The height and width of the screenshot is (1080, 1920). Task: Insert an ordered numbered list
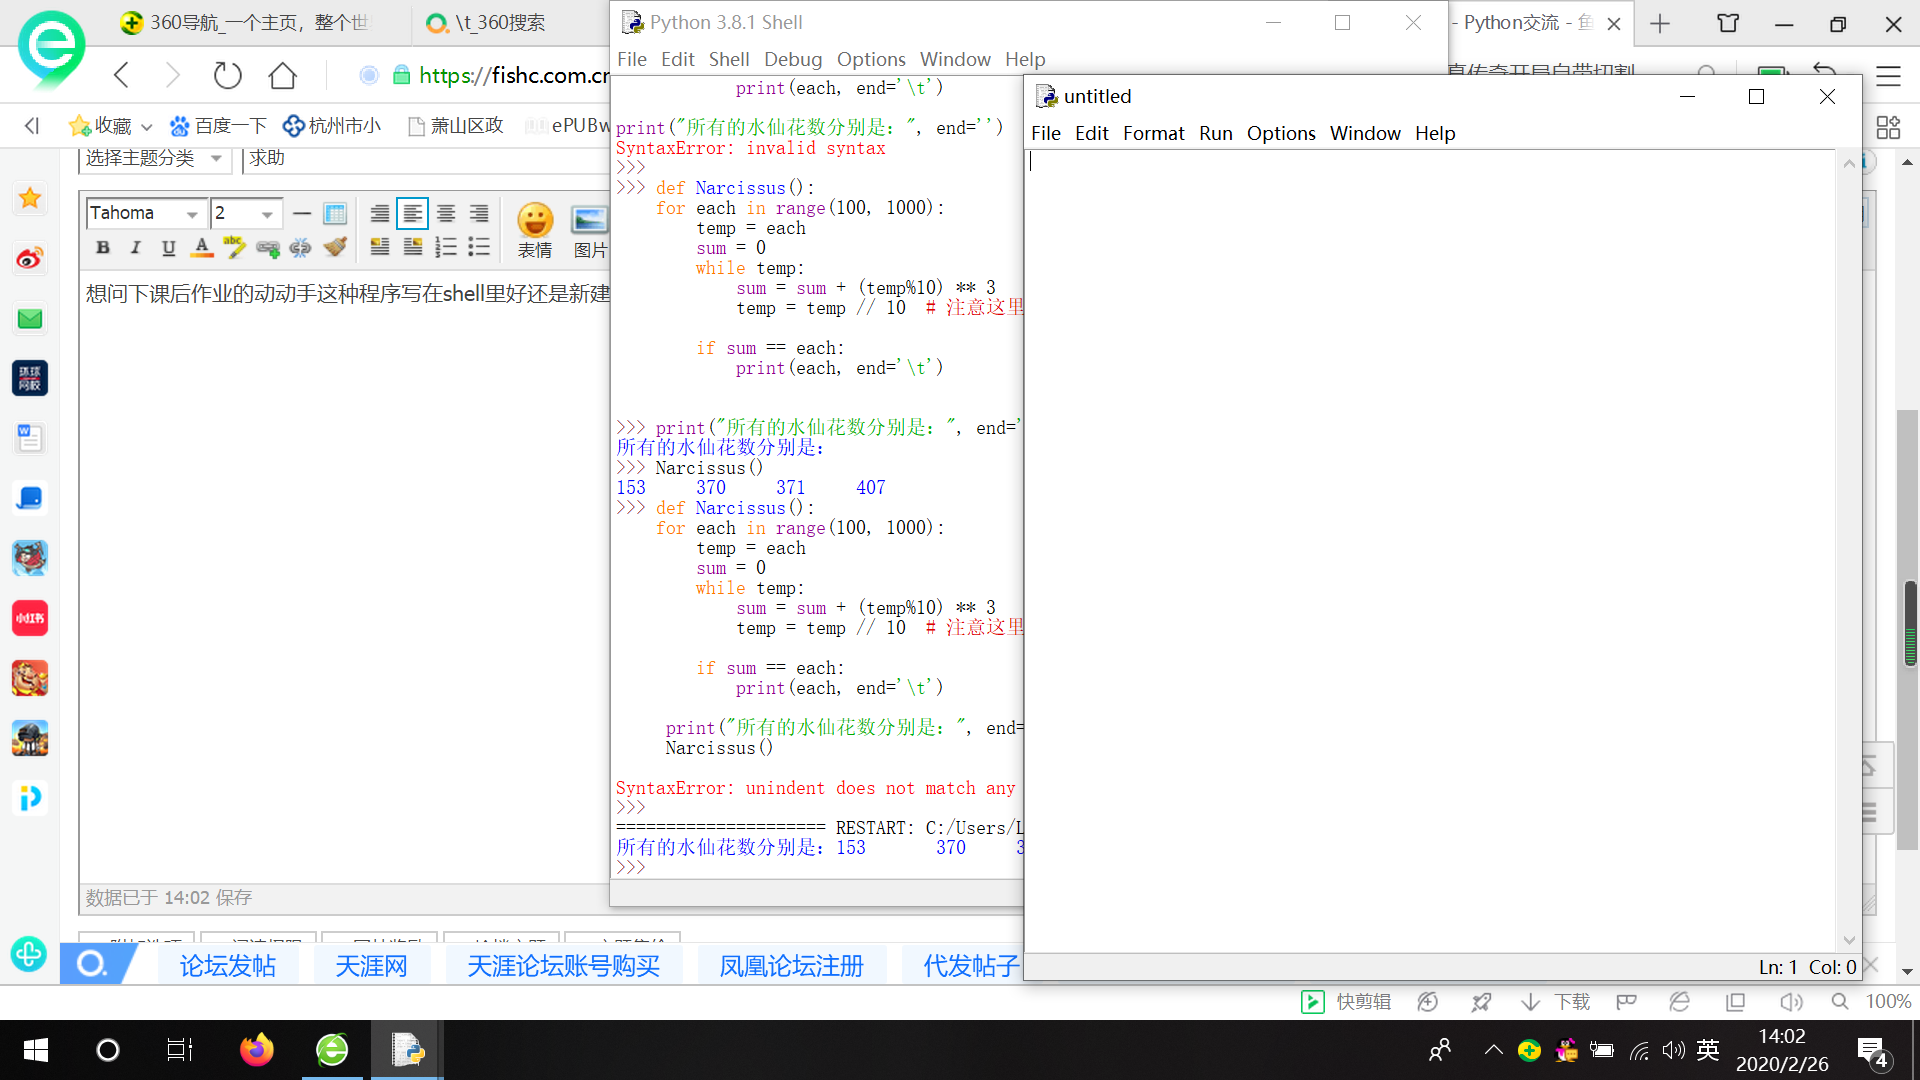click(446, 247)
